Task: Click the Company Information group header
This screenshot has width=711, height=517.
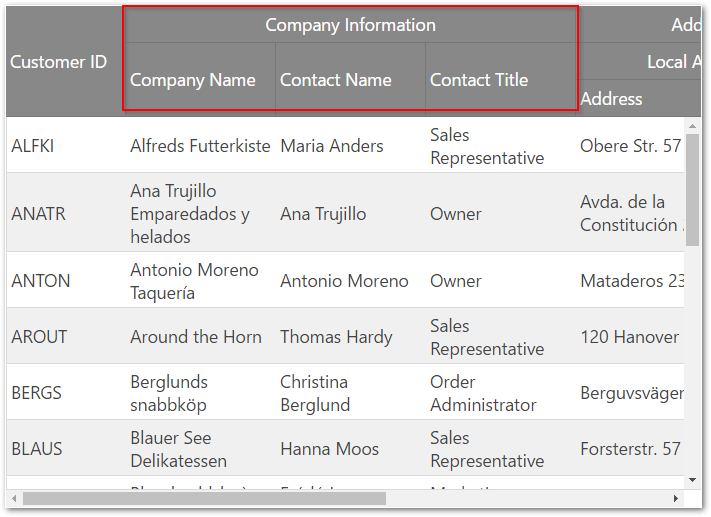Action: (x=350, y=25)
